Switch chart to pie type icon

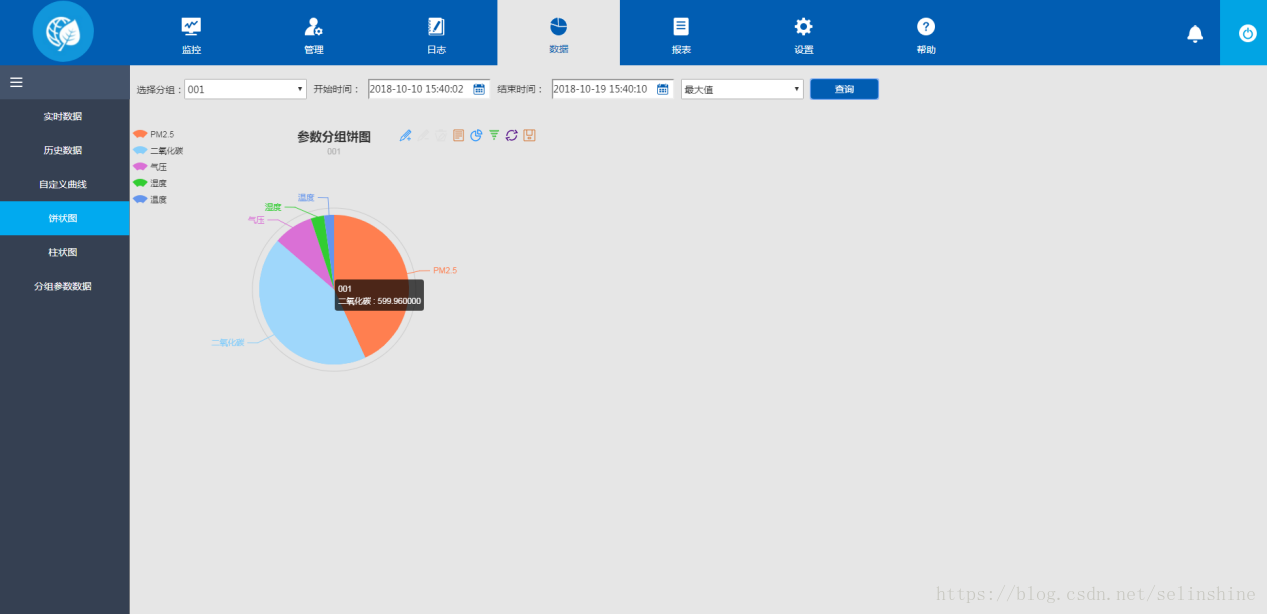click(x=476, y=135)
